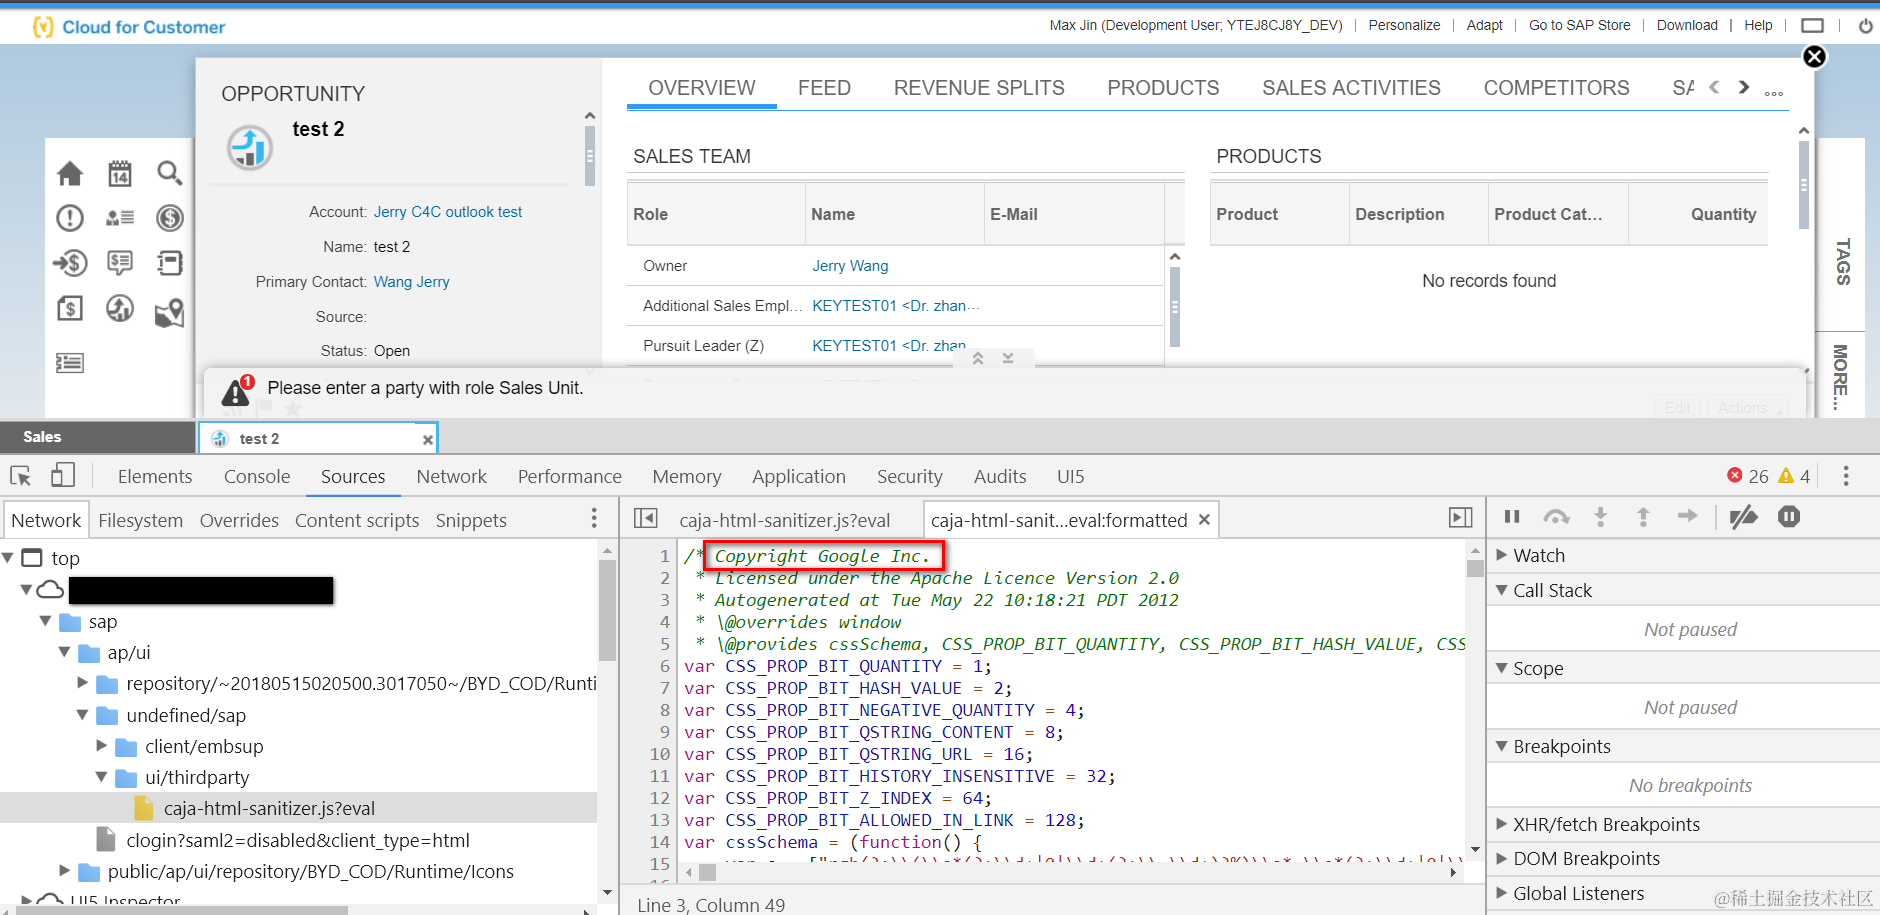Image resolution: width=1880 pixels, height=915 pixels.
Task: Expand the client/embsup folder arrow
Action: (x=101, y=746)
